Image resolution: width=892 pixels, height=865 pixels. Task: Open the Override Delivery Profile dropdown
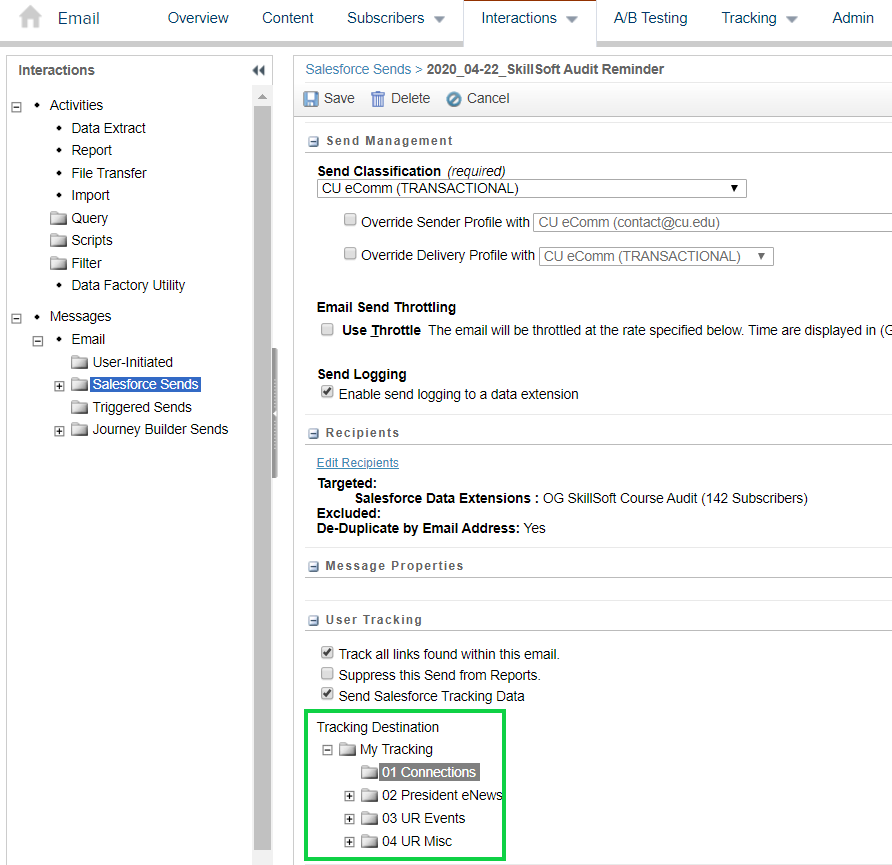click(x=656, y=256)
